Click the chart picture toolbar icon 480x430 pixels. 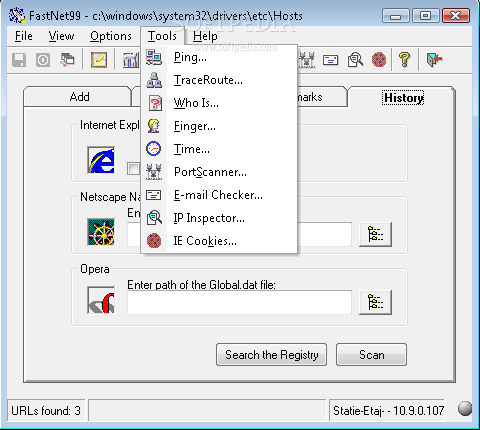click(99, 60)
